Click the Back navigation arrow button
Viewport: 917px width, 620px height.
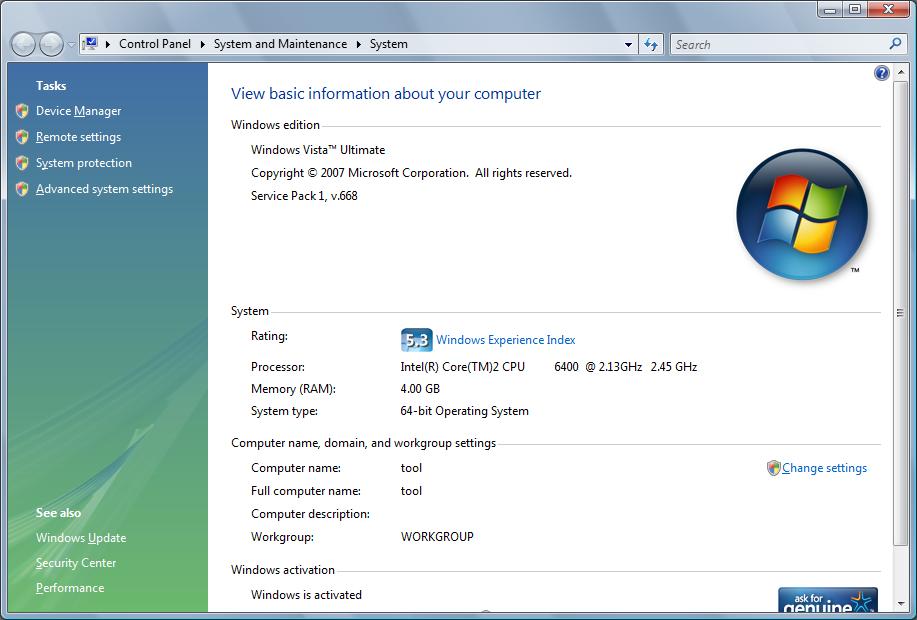click(x=23, y=44)
